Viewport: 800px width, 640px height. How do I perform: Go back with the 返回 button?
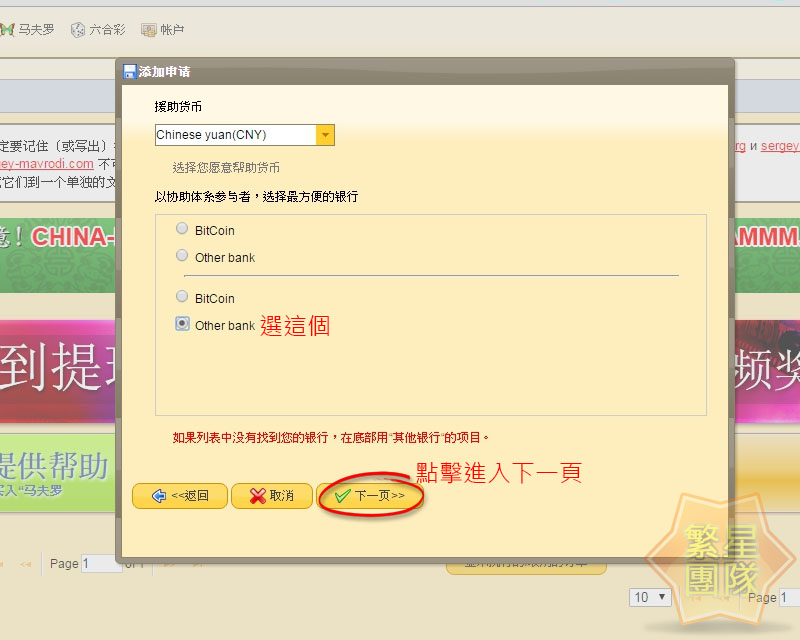(x=179, y=496)
